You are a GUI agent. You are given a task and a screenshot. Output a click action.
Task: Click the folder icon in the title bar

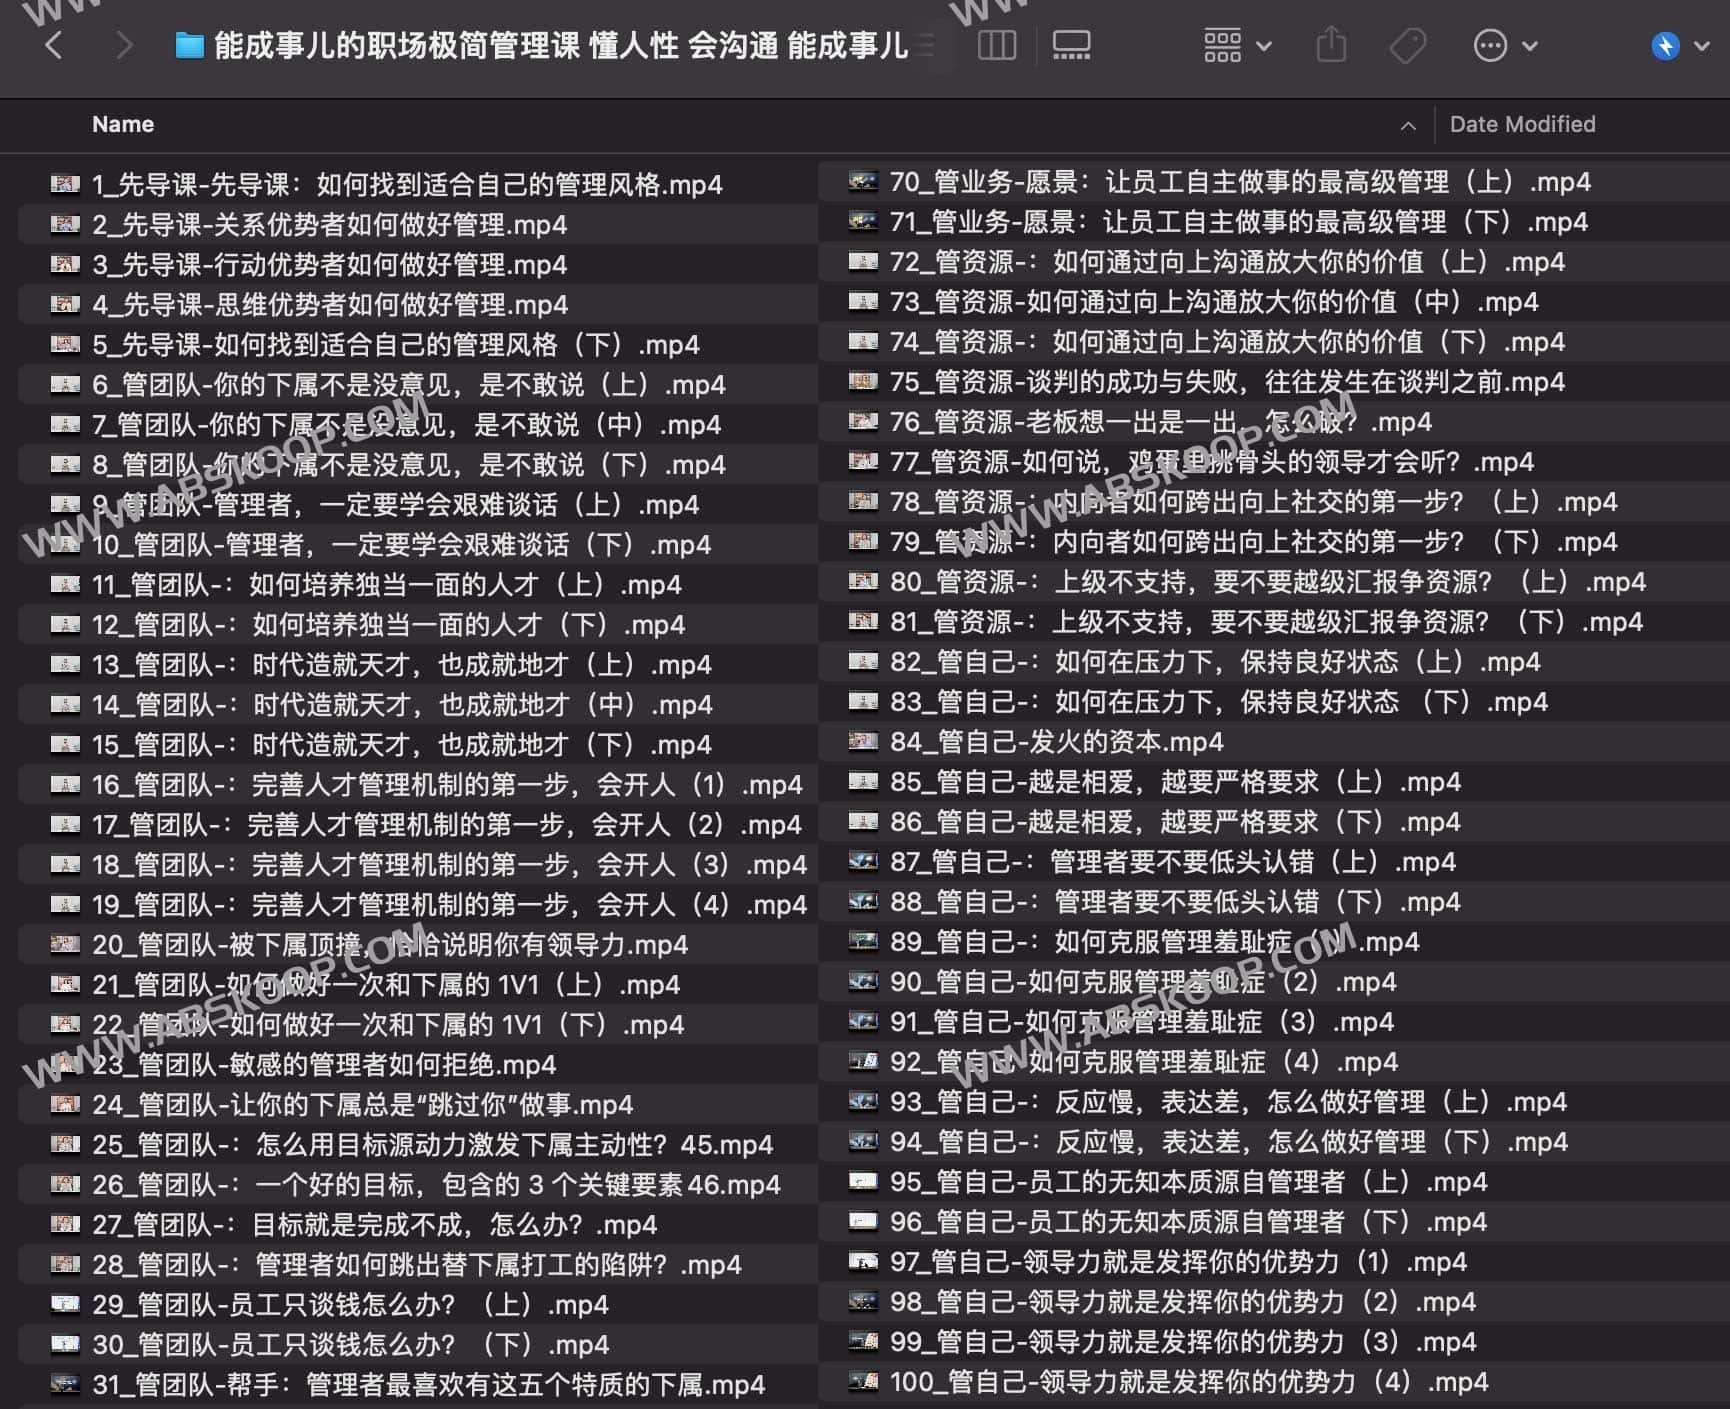189,44
